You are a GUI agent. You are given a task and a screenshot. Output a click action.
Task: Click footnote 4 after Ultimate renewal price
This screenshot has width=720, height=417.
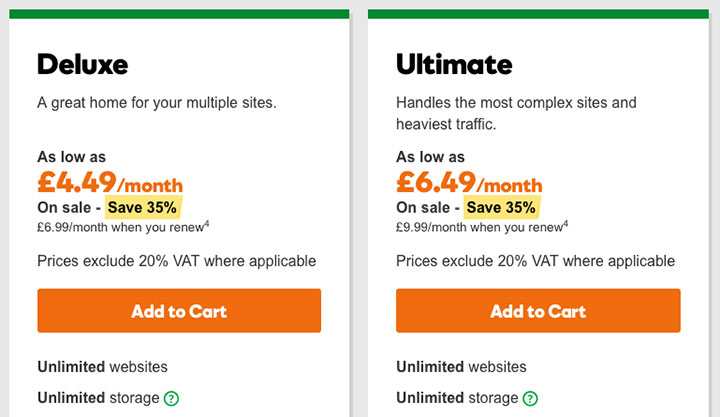[566, 224]
